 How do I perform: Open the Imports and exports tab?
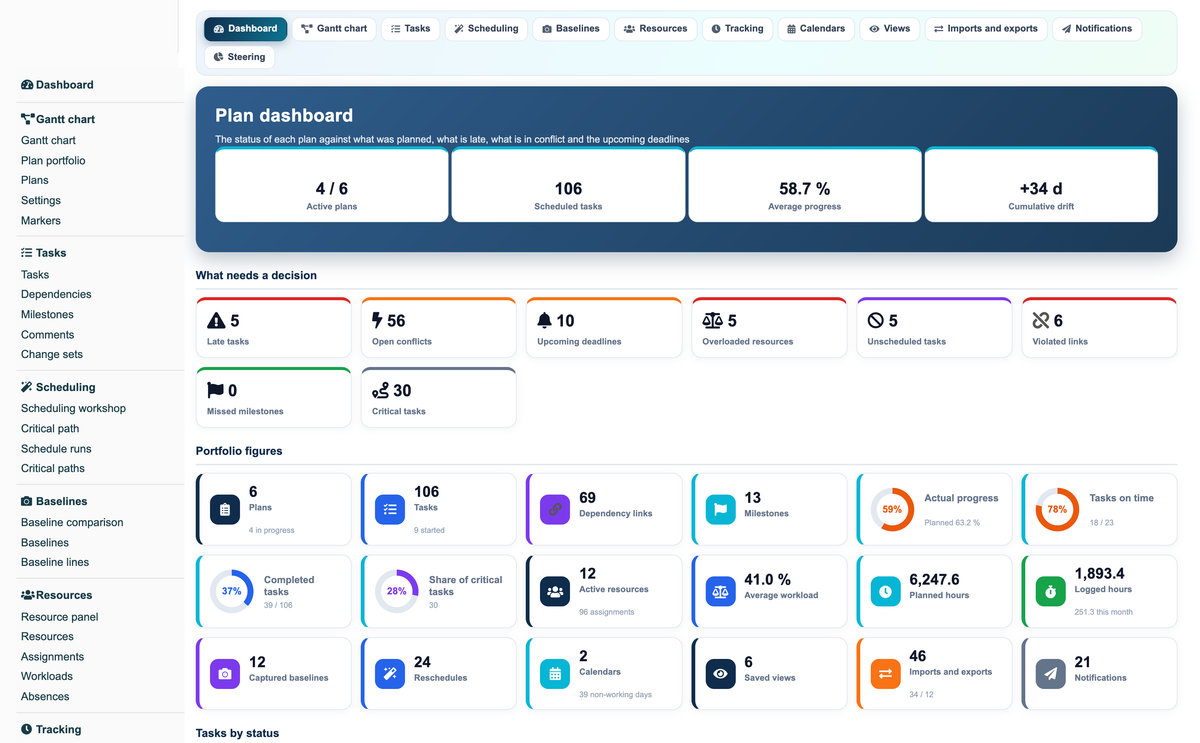(x=986, y=29)
